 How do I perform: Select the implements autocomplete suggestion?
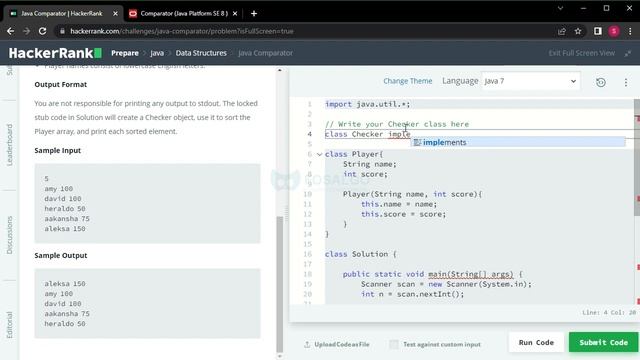coord(518,142)
